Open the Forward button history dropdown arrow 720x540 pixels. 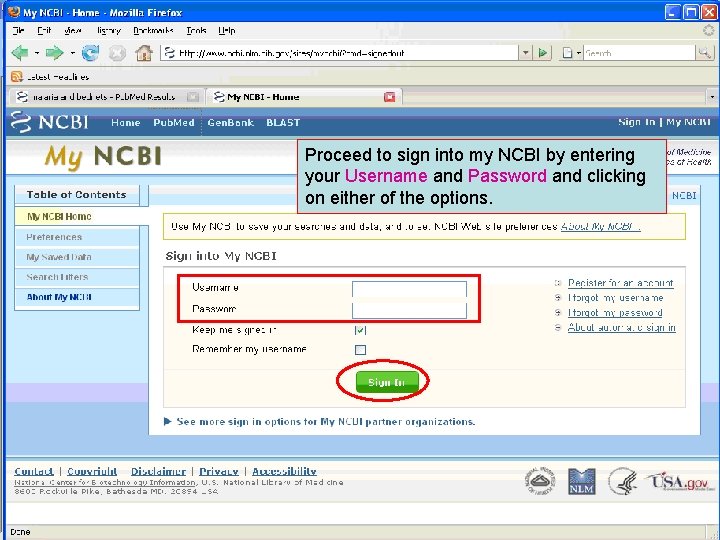[x=73, y=53]
